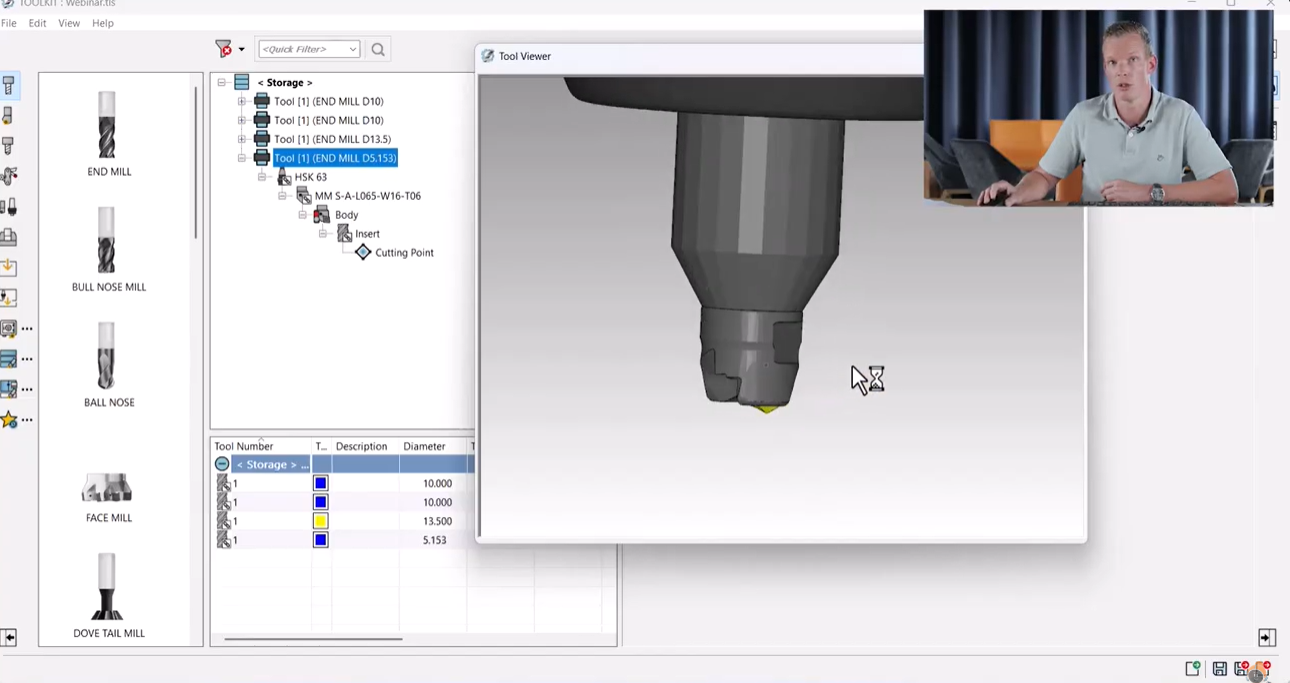Expand the HSK 63 tree node
The image size is (1290, 683).
pos(262,177)
